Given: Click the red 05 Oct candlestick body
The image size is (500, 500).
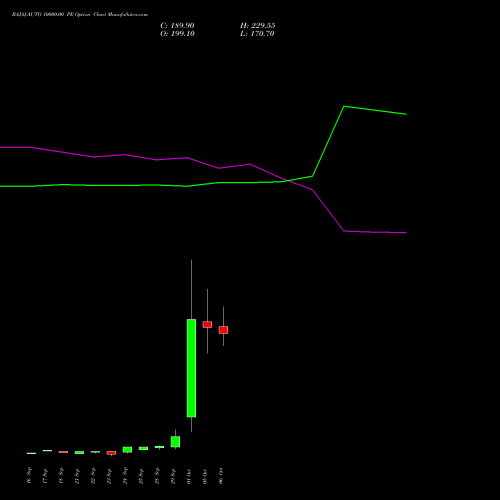Looking at the screenshot, I should [x=207, y=325].
